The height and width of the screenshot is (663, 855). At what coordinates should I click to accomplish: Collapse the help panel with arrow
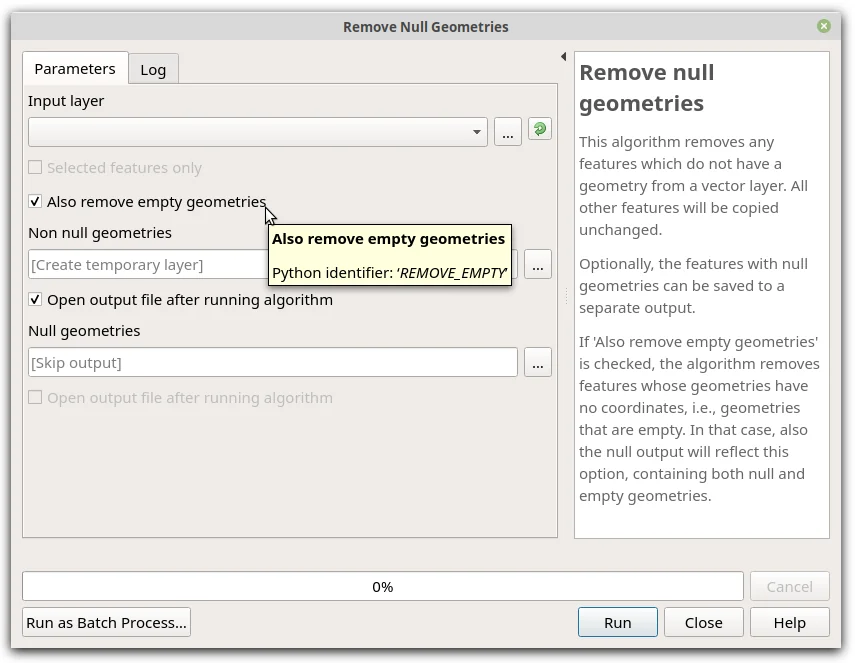point(563,57)
